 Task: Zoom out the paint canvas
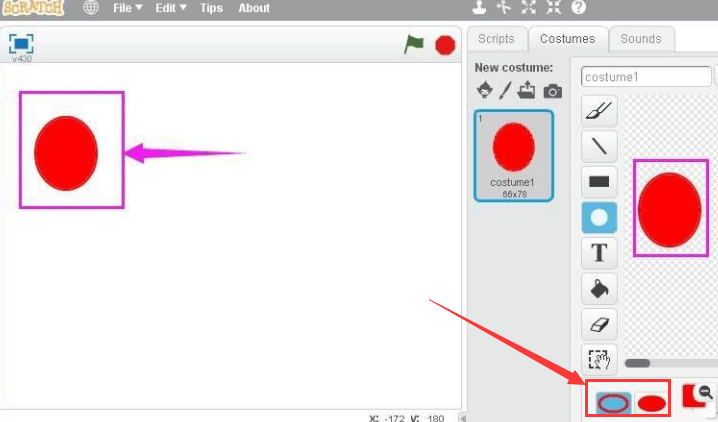point(706,393)
